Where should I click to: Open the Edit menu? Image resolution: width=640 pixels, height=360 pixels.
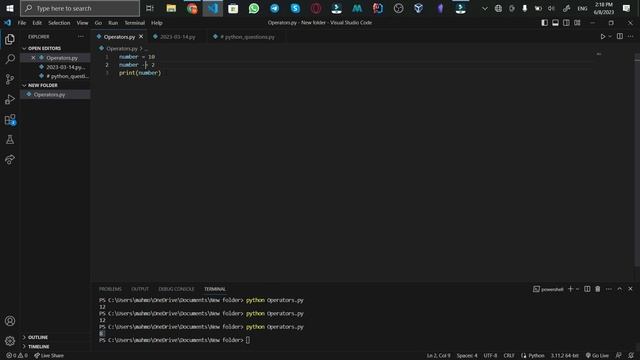click(x=37, y=23)
